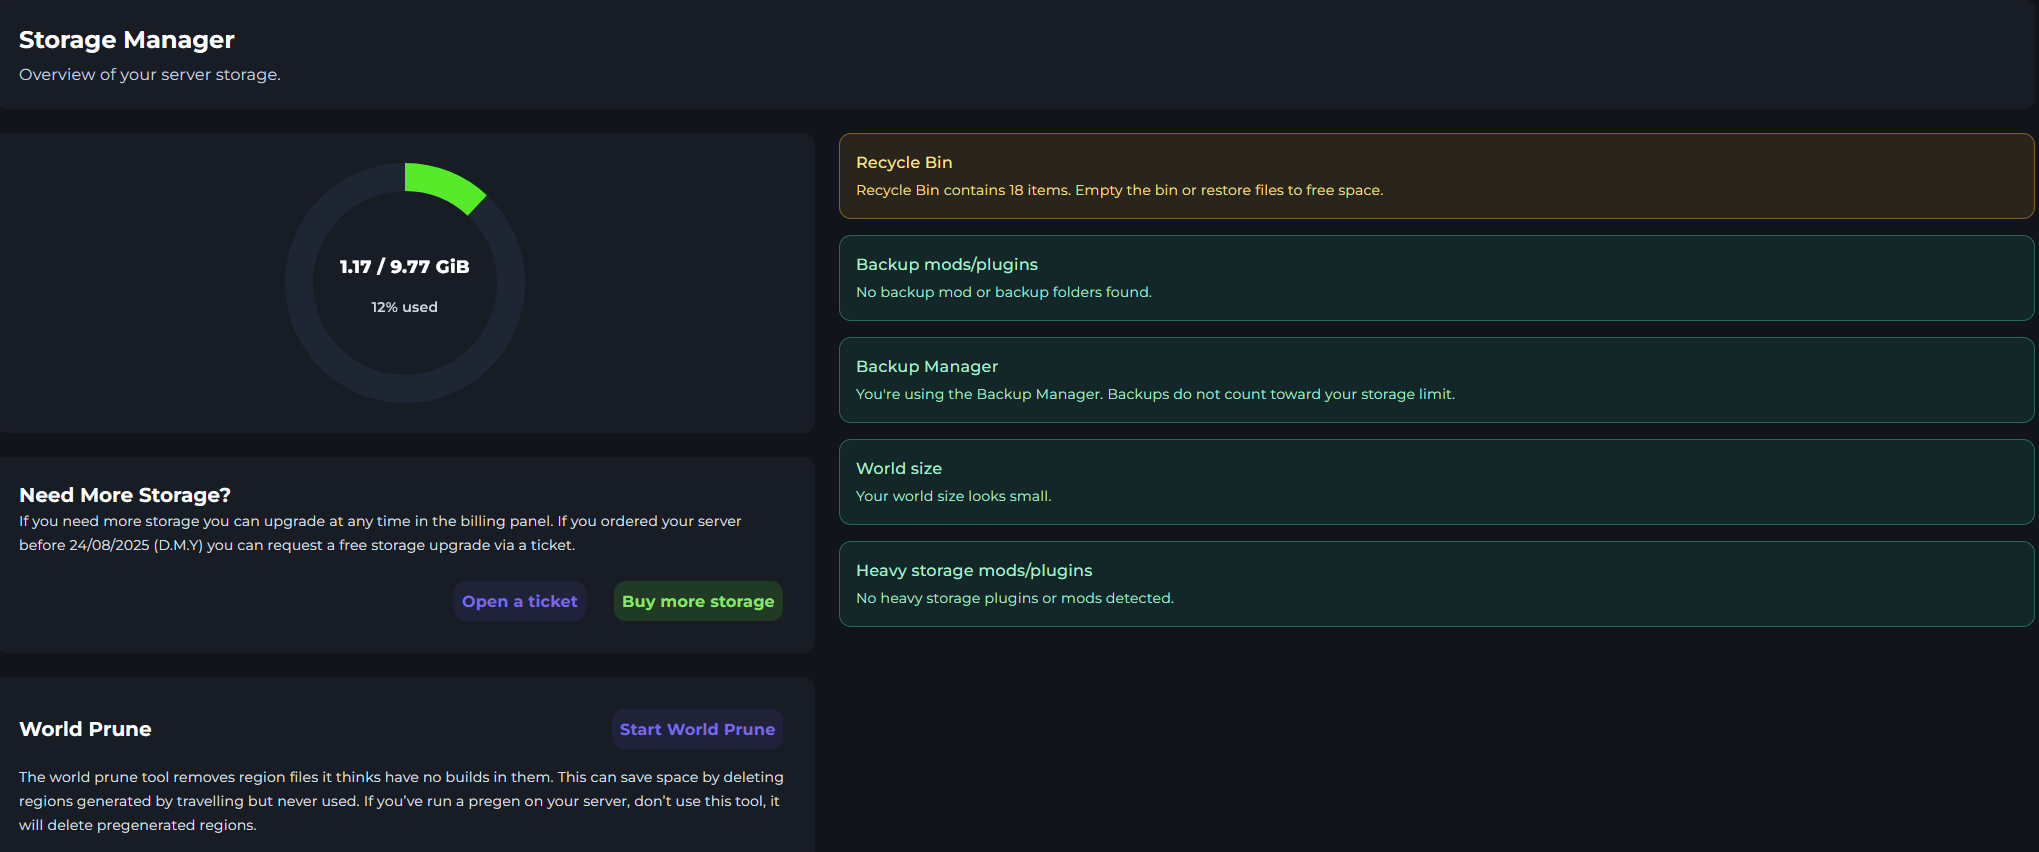Click the Need More Storage? heading
This screenshot has height=852, width=2039.
(125, 495)
